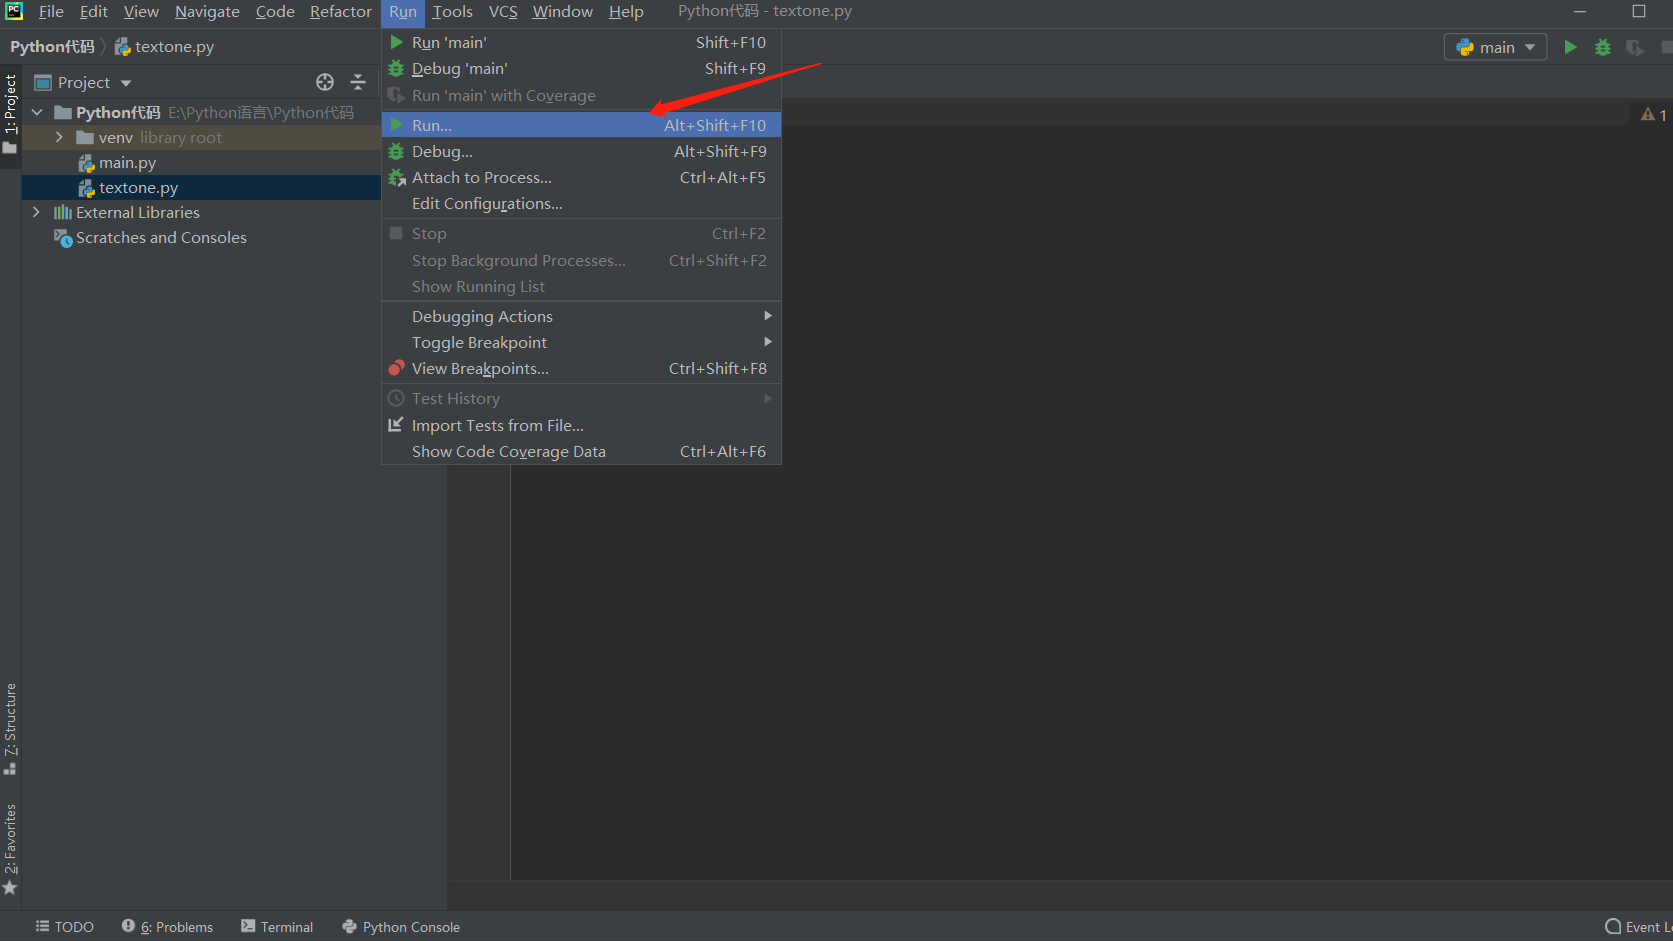The image size is (1673, 941).
Task: Open Debugging Actions submenu
Action: (581, 316)
